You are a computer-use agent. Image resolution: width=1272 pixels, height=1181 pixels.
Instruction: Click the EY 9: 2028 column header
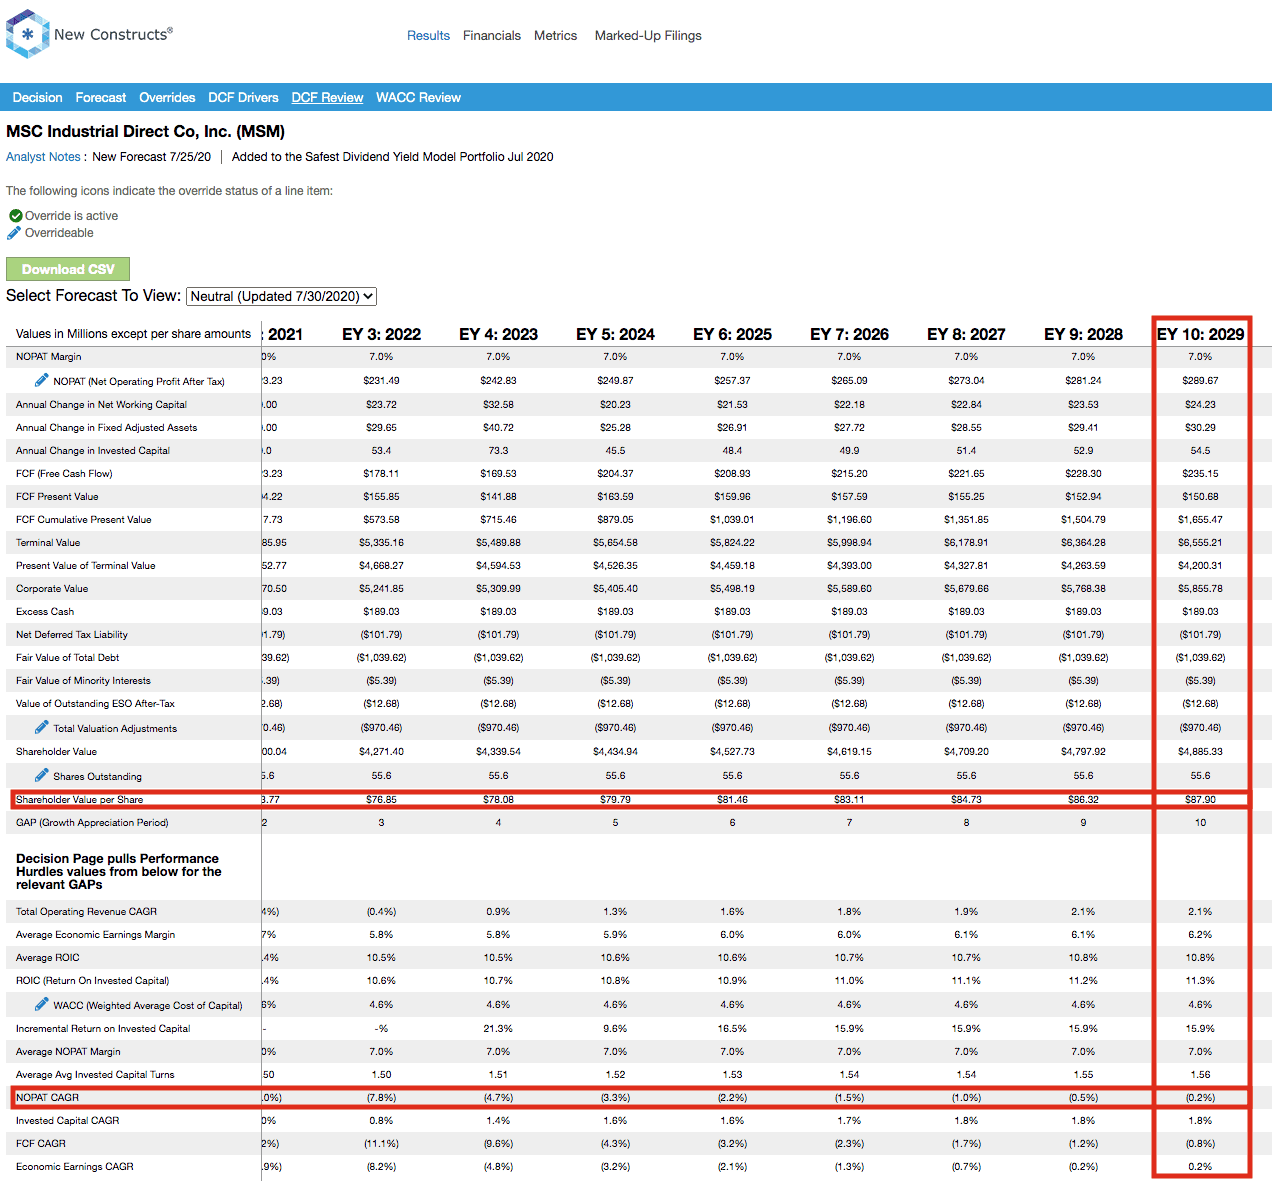click(1083, 334)
